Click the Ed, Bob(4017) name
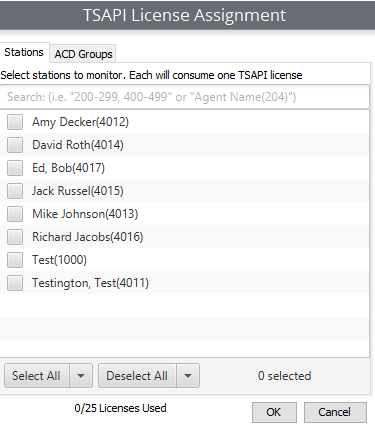 click(x=68, y=168)
